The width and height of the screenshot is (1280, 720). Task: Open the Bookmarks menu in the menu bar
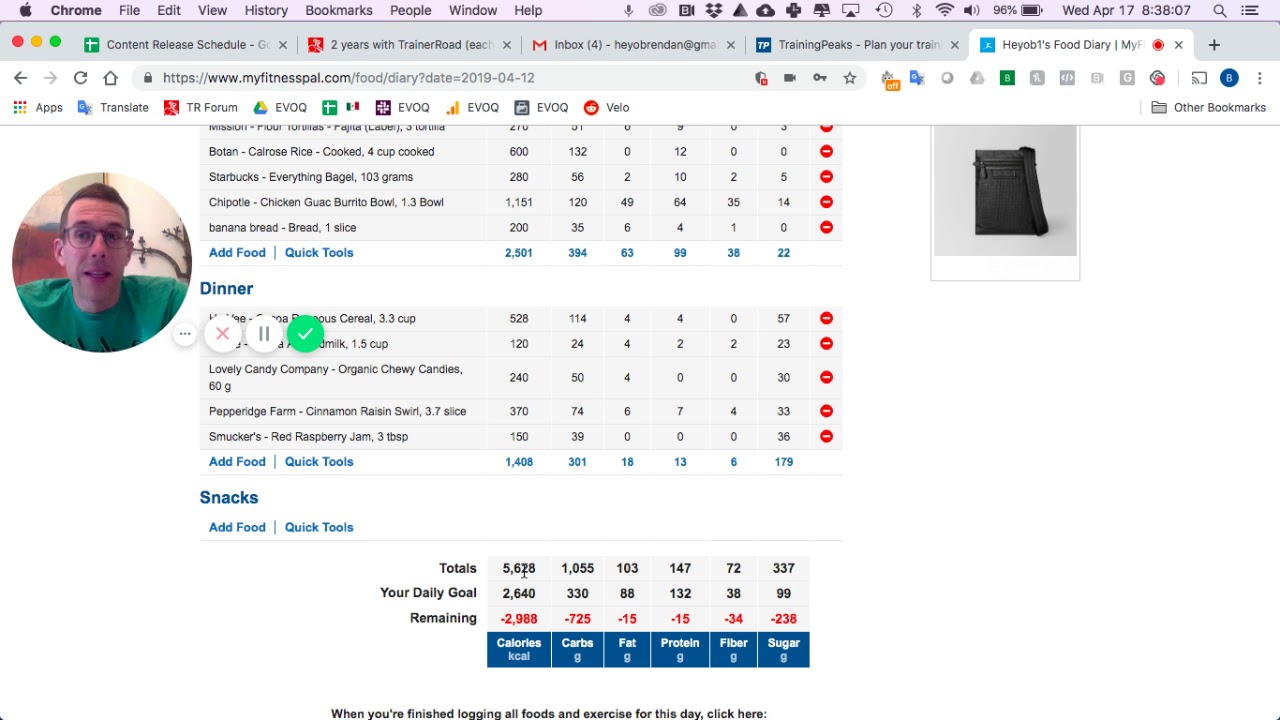[339, 10]
